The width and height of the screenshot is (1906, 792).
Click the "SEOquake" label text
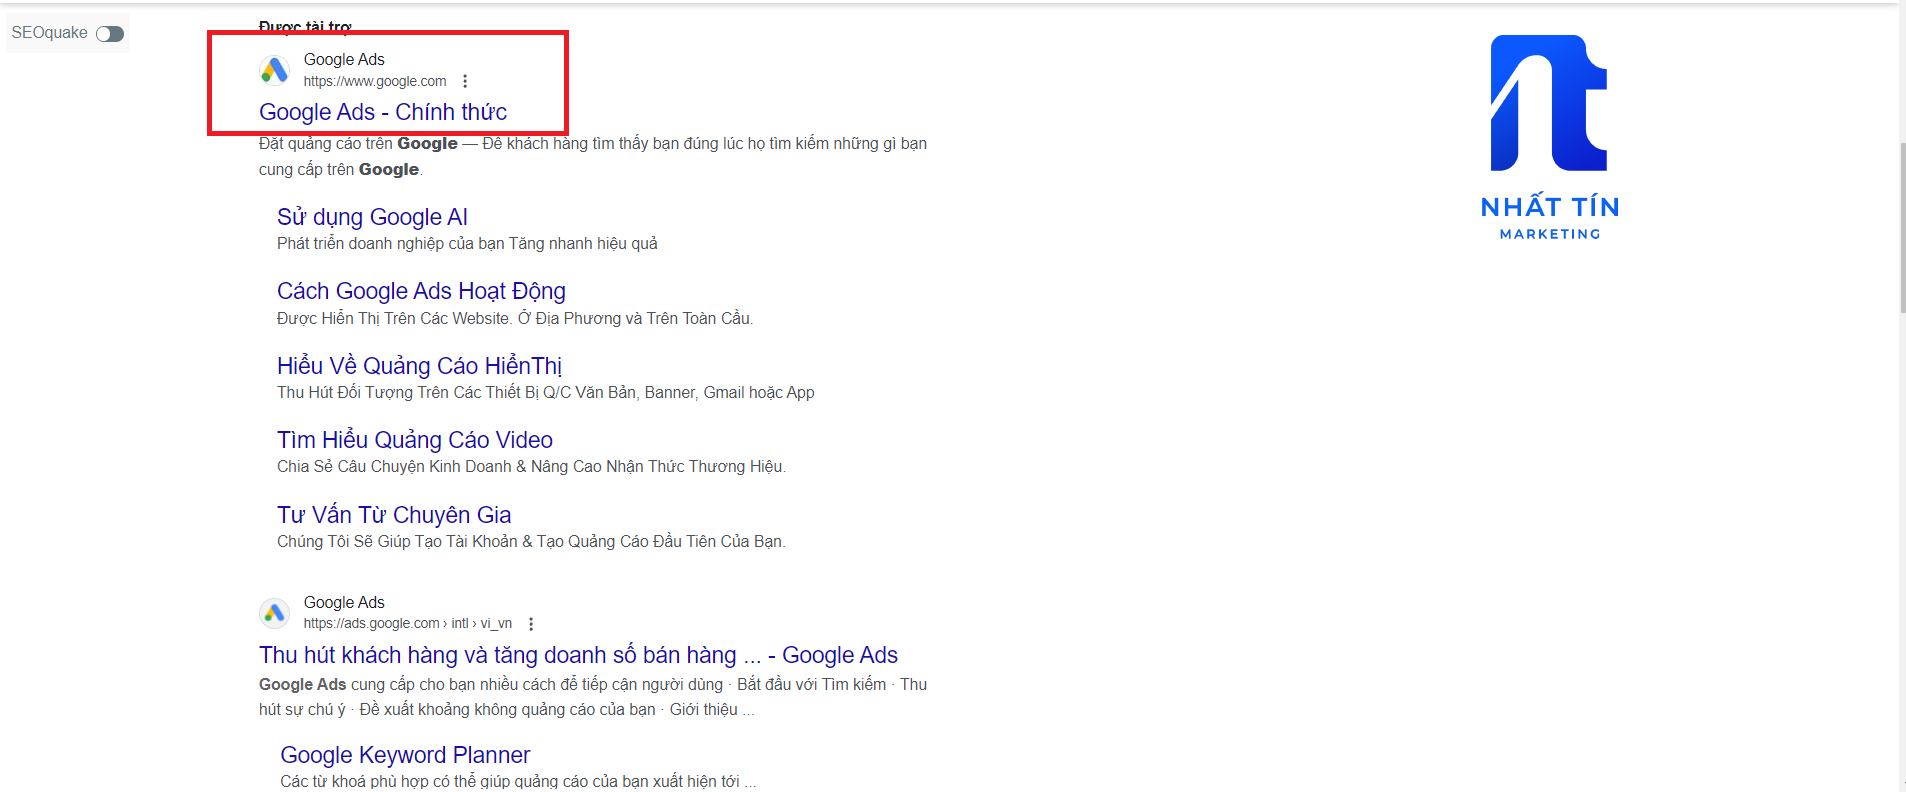50,33
